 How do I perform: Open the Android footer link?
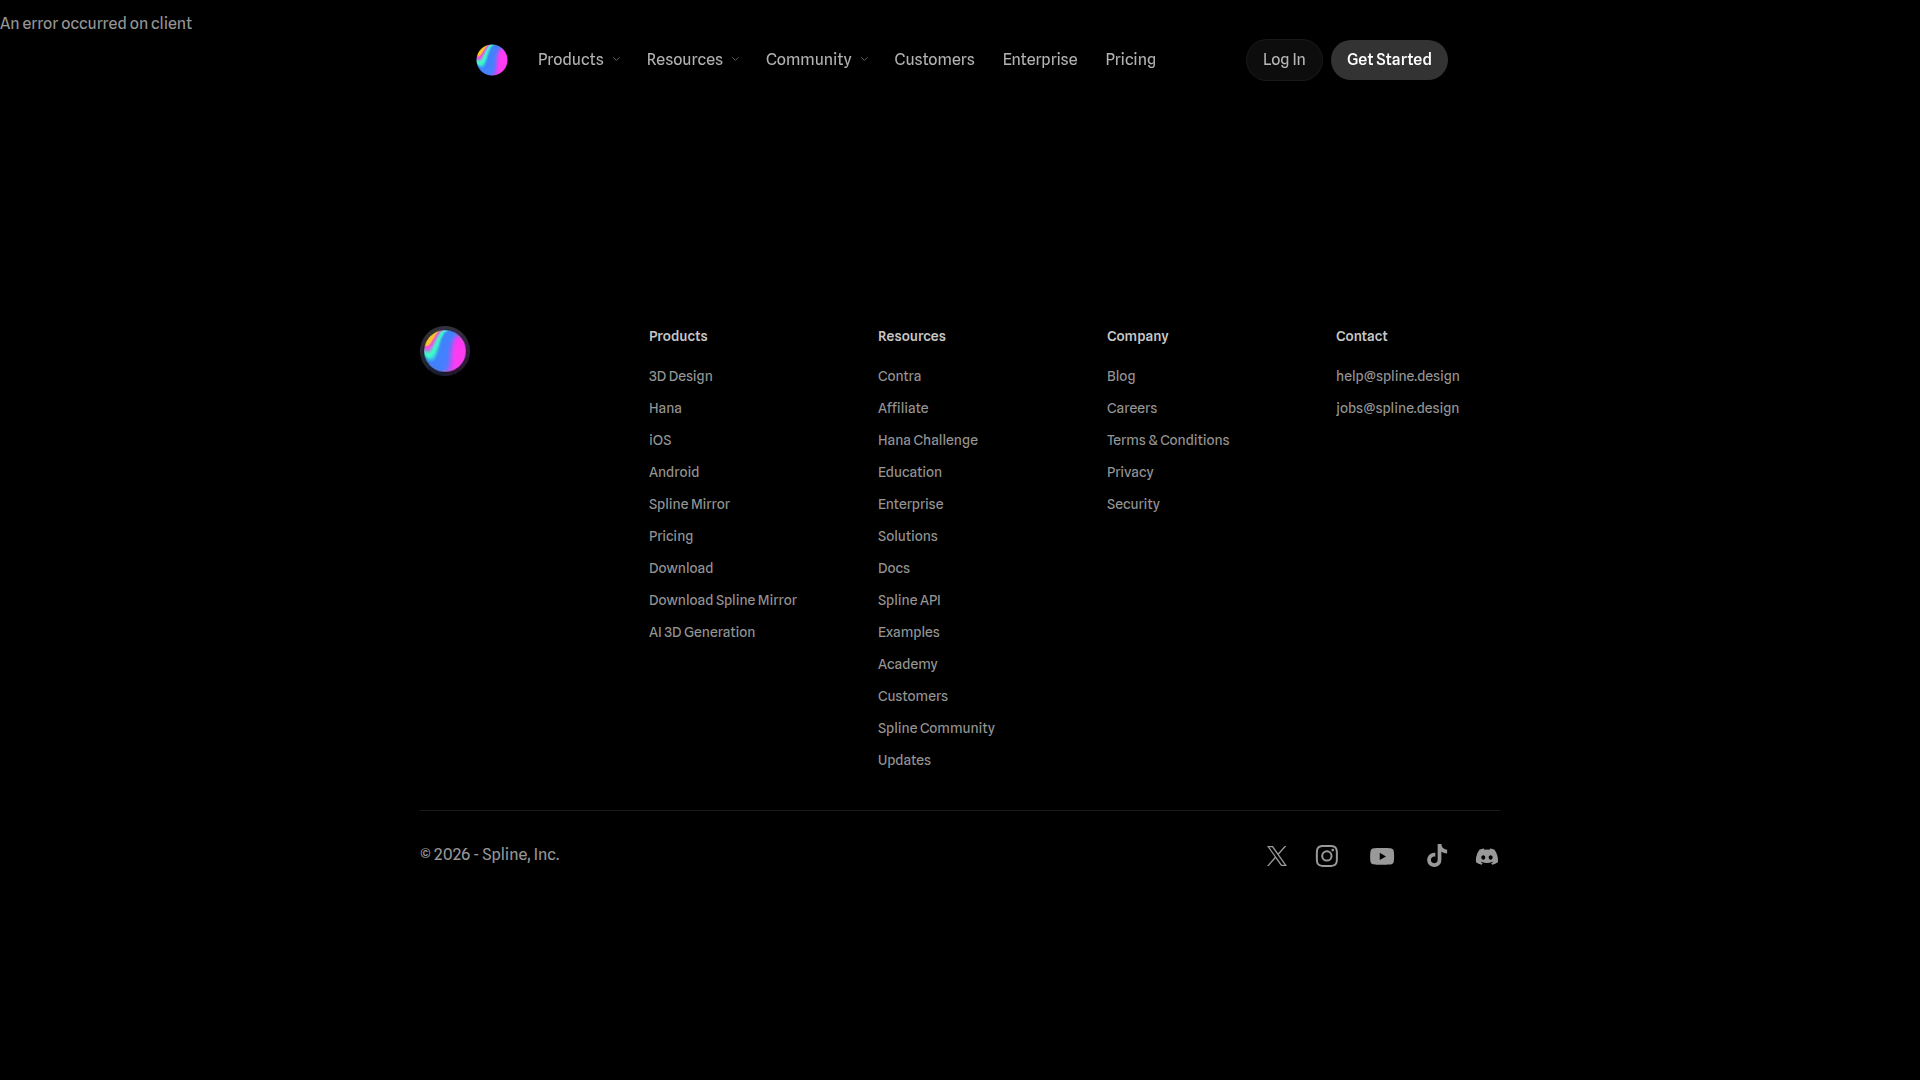coord(674,472)
